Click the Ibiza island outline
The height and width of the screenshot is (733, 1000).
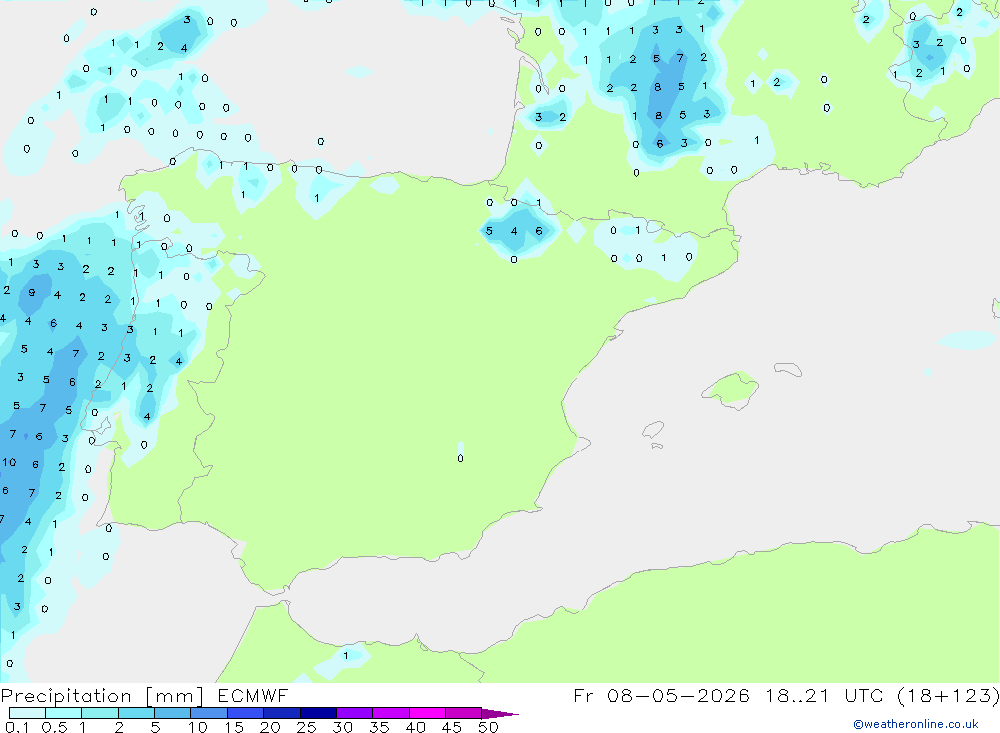pos(653,429)
